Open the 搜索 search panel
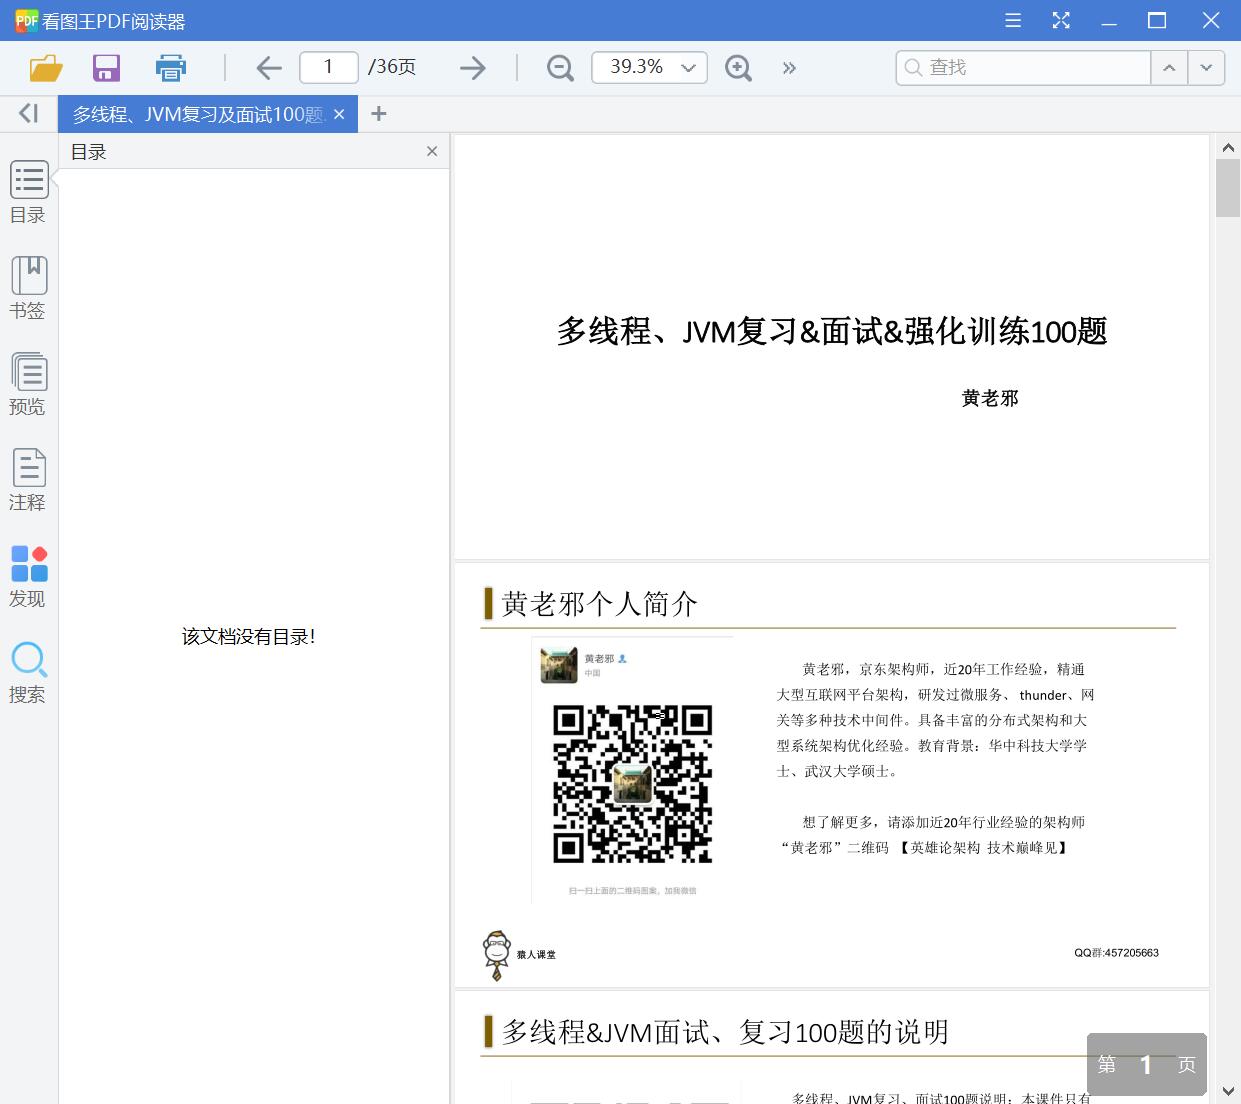 click(28, 672)
